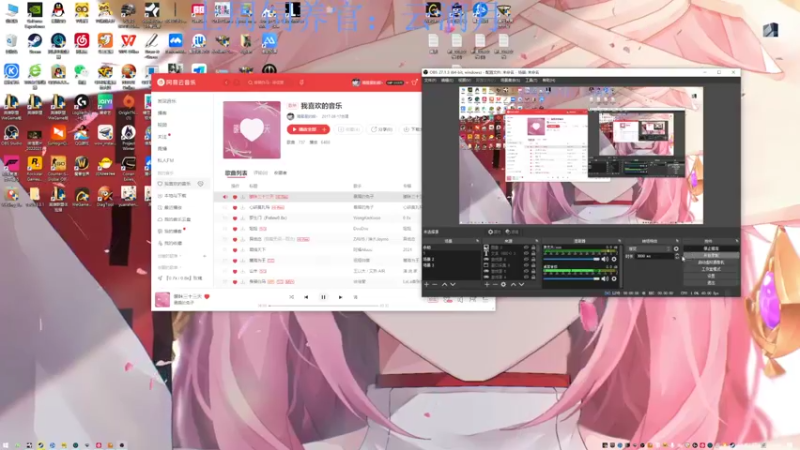Toggle visibility of 窗口采集 source
800x450 pixels.
click(x=526, y=265)
